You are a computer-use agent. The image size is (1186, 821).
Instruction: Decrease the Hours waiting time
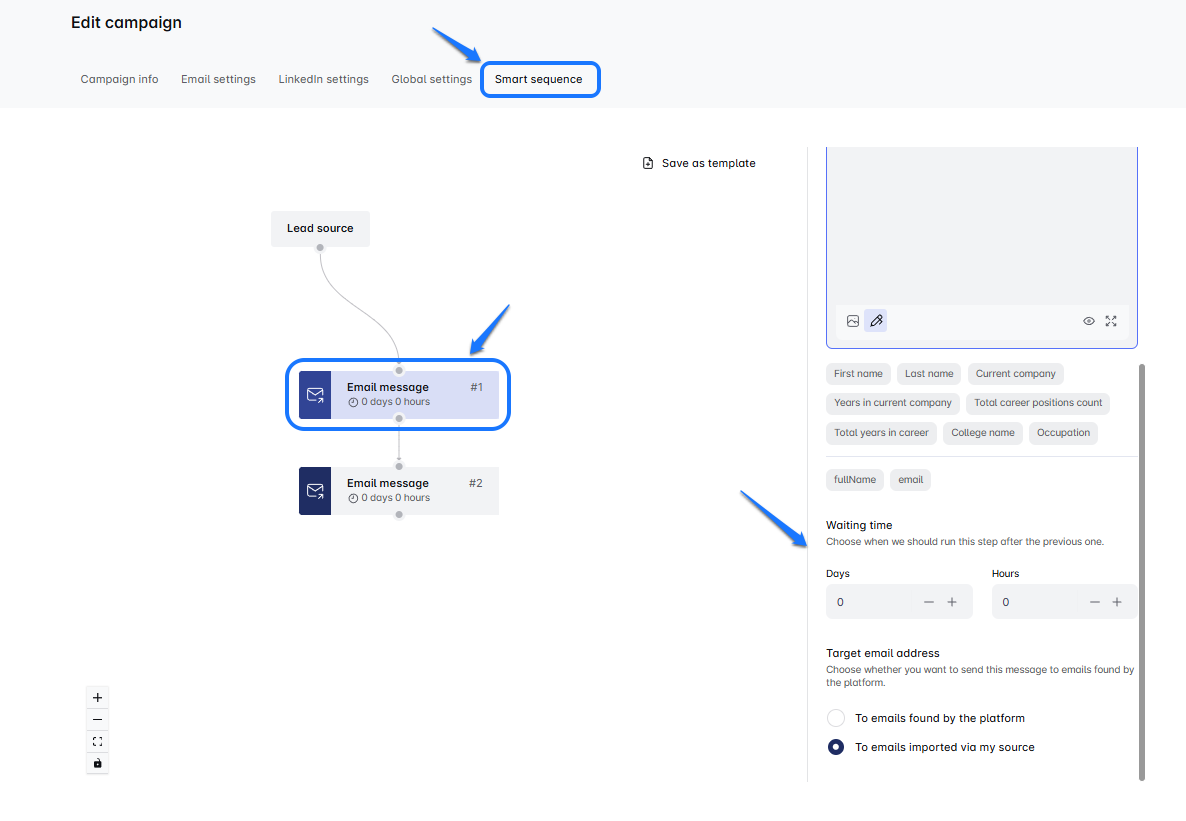(x=1094, y=602)
